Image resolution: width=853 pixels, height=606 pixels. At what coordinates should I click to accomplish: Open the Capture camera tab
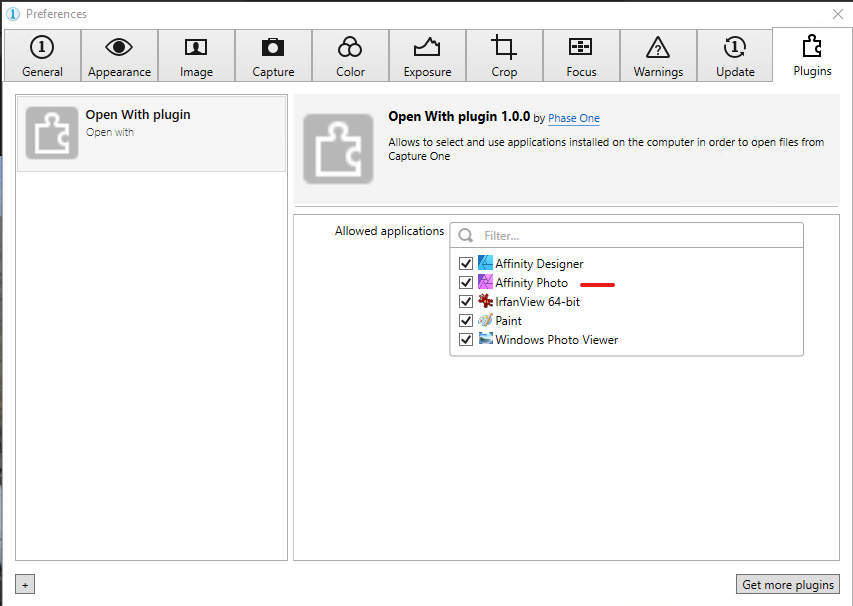click(x=273, y=56)
